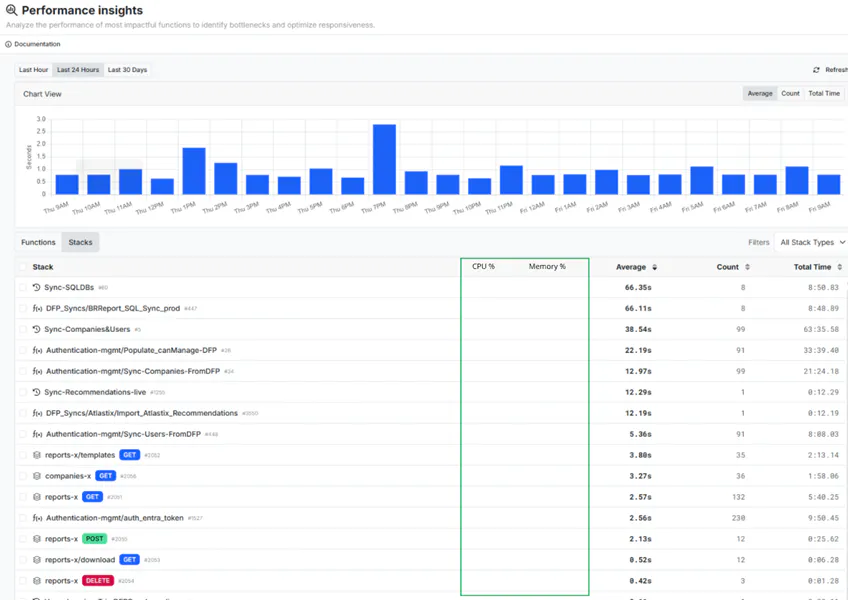
Task: Click the function icon beside DFP_Syncs/BRReport_SQL_Sync_prod
Action: click(37, 309)
